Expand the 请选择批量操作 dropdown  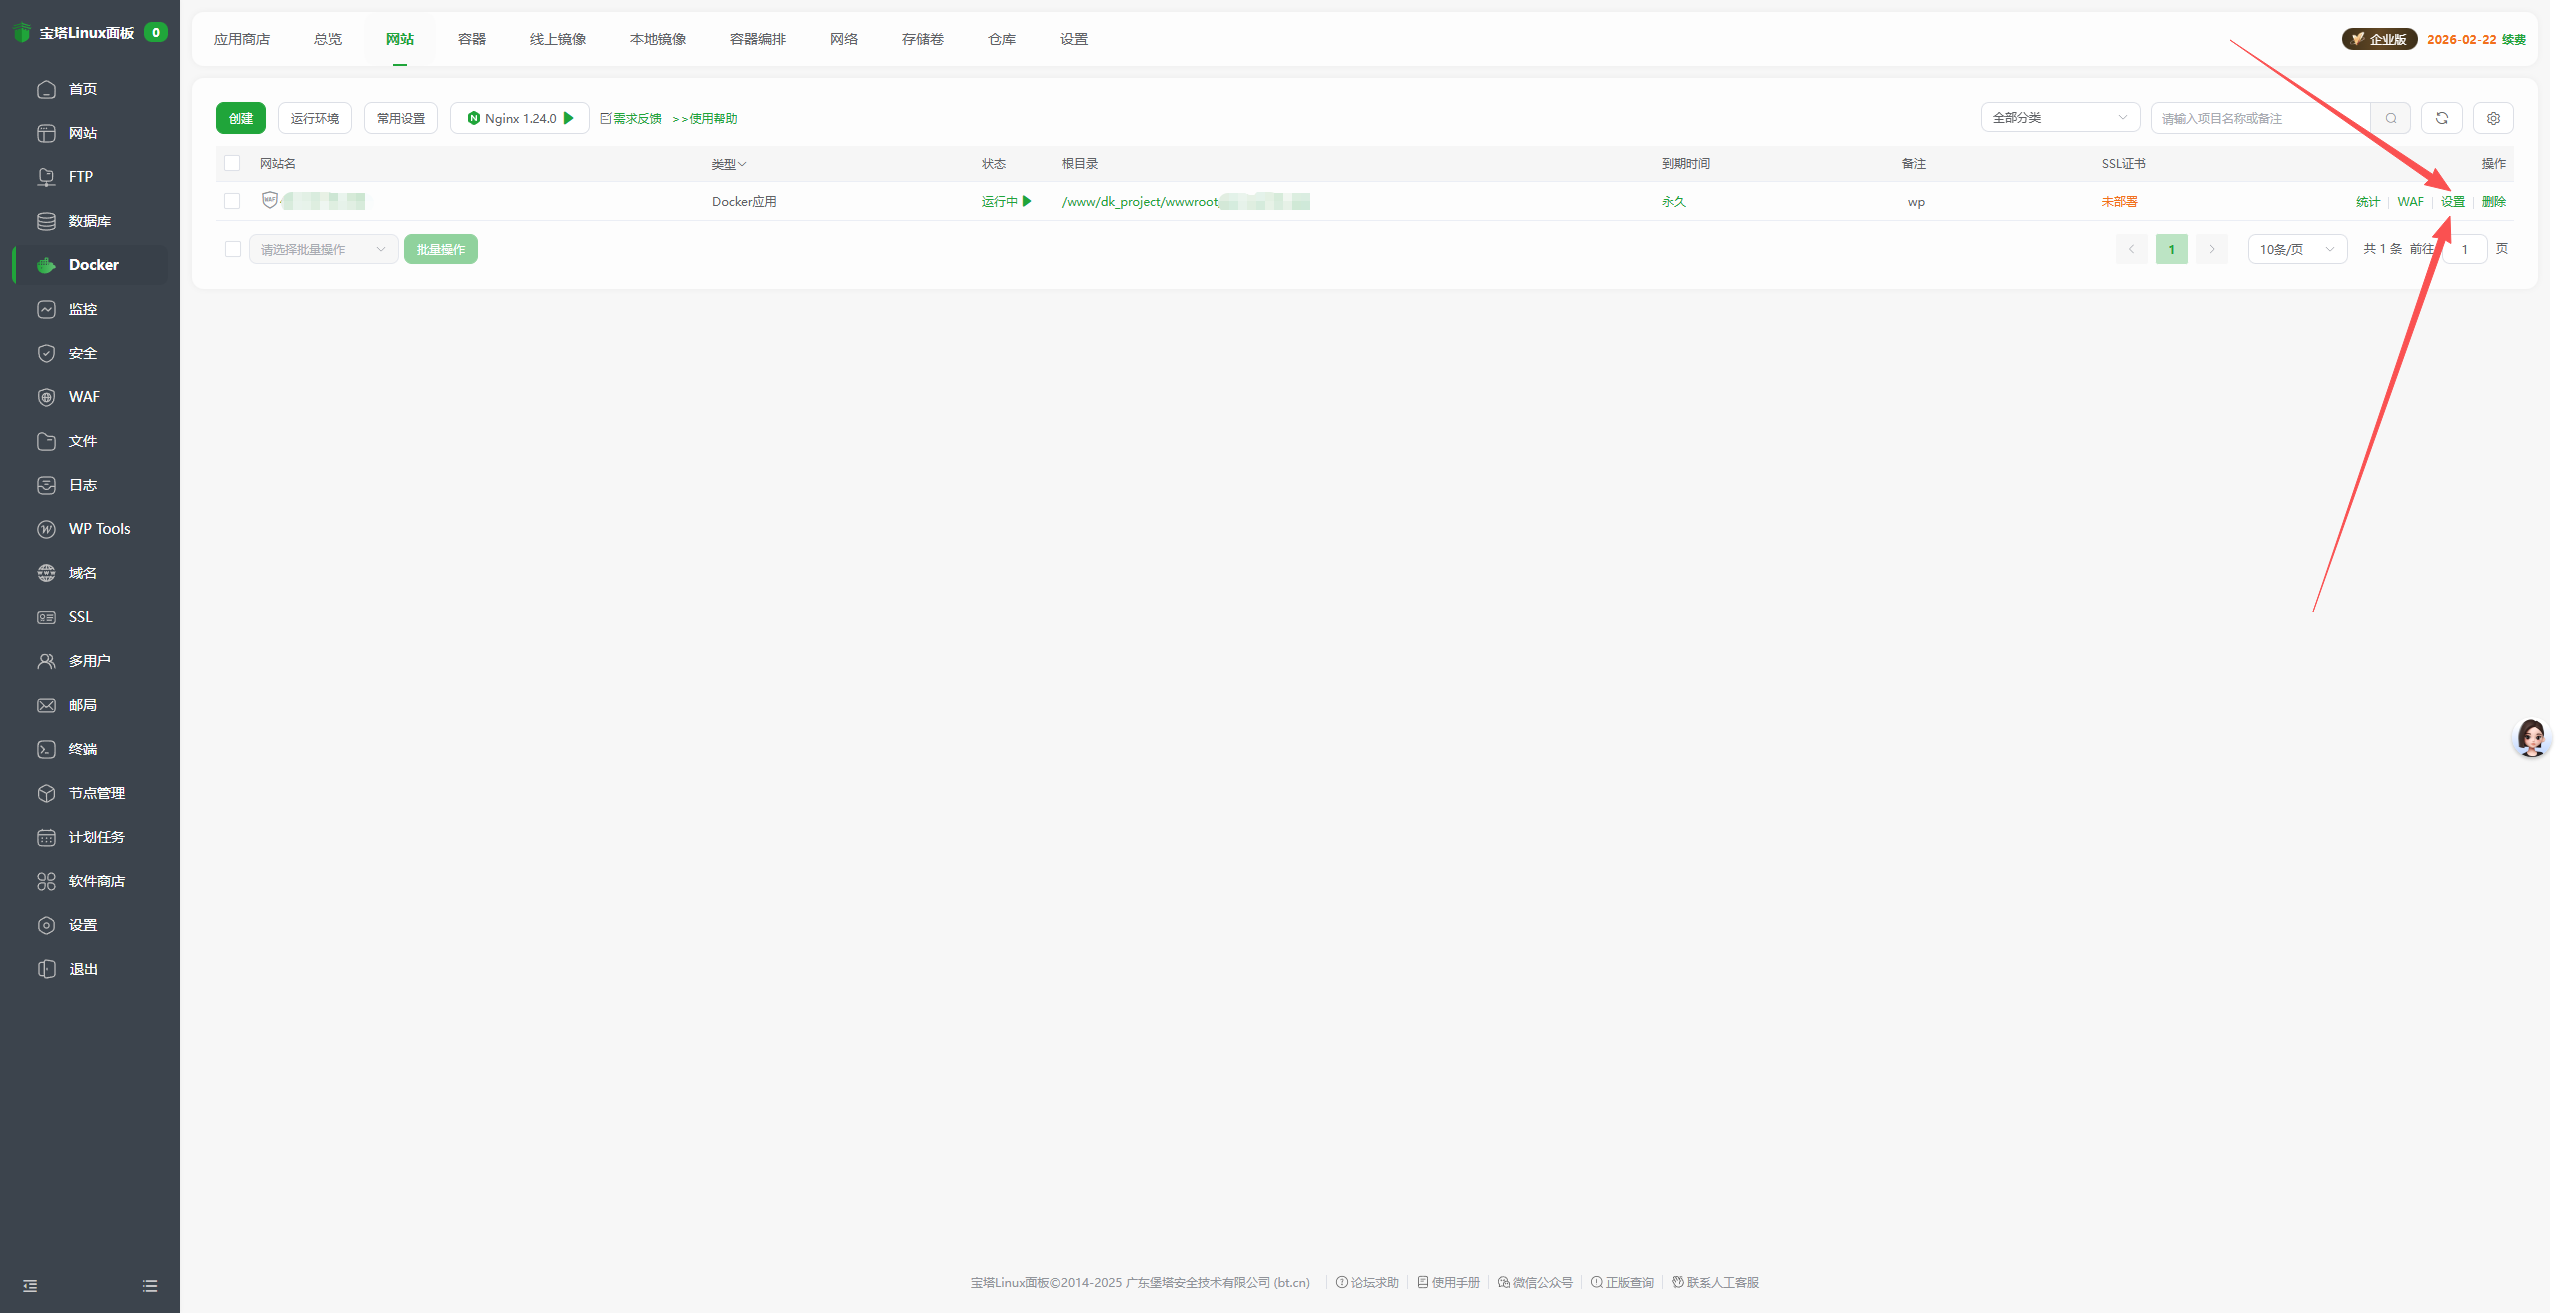point(322,248)
